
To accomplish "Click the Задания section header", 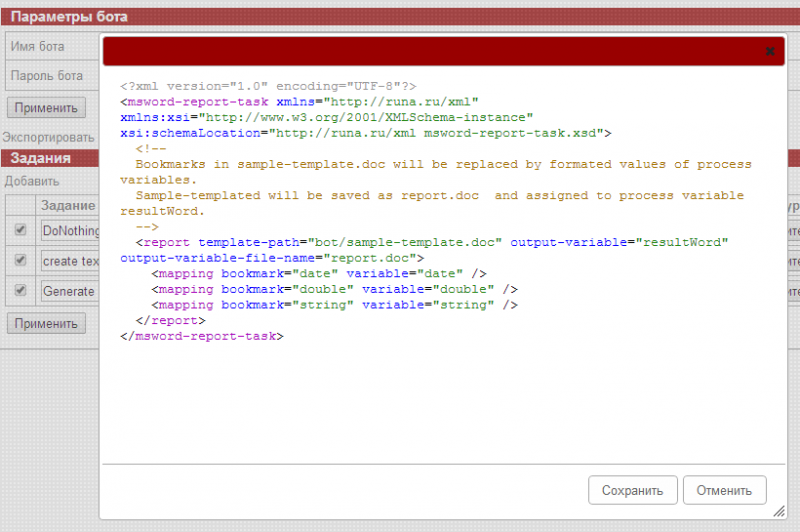I will pyautogui.click(x=40, y=158).
